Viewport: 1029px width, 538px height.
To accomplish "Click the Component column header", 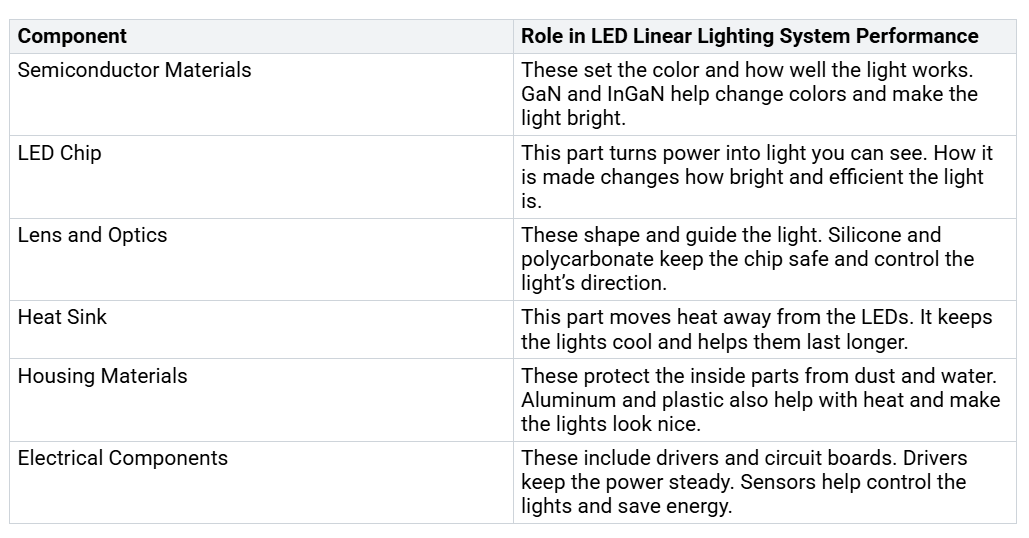I will coord(72,37).
